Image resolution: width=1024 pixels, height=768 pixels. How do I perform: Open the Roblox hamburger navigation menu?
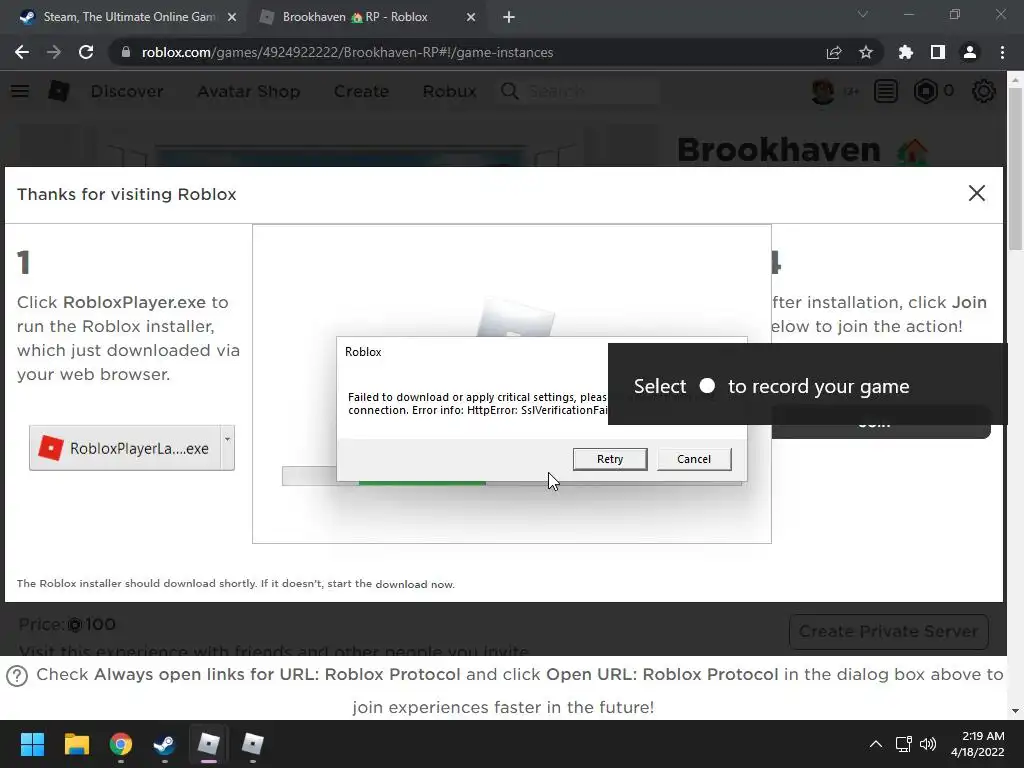(x=20, y=91)
